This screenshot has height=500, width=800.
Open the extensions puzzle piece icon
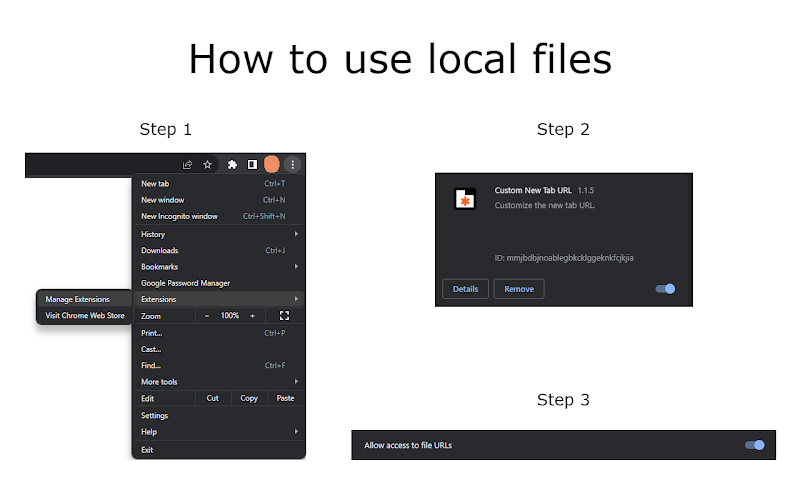pyautogui.click(x=232, y=165)
